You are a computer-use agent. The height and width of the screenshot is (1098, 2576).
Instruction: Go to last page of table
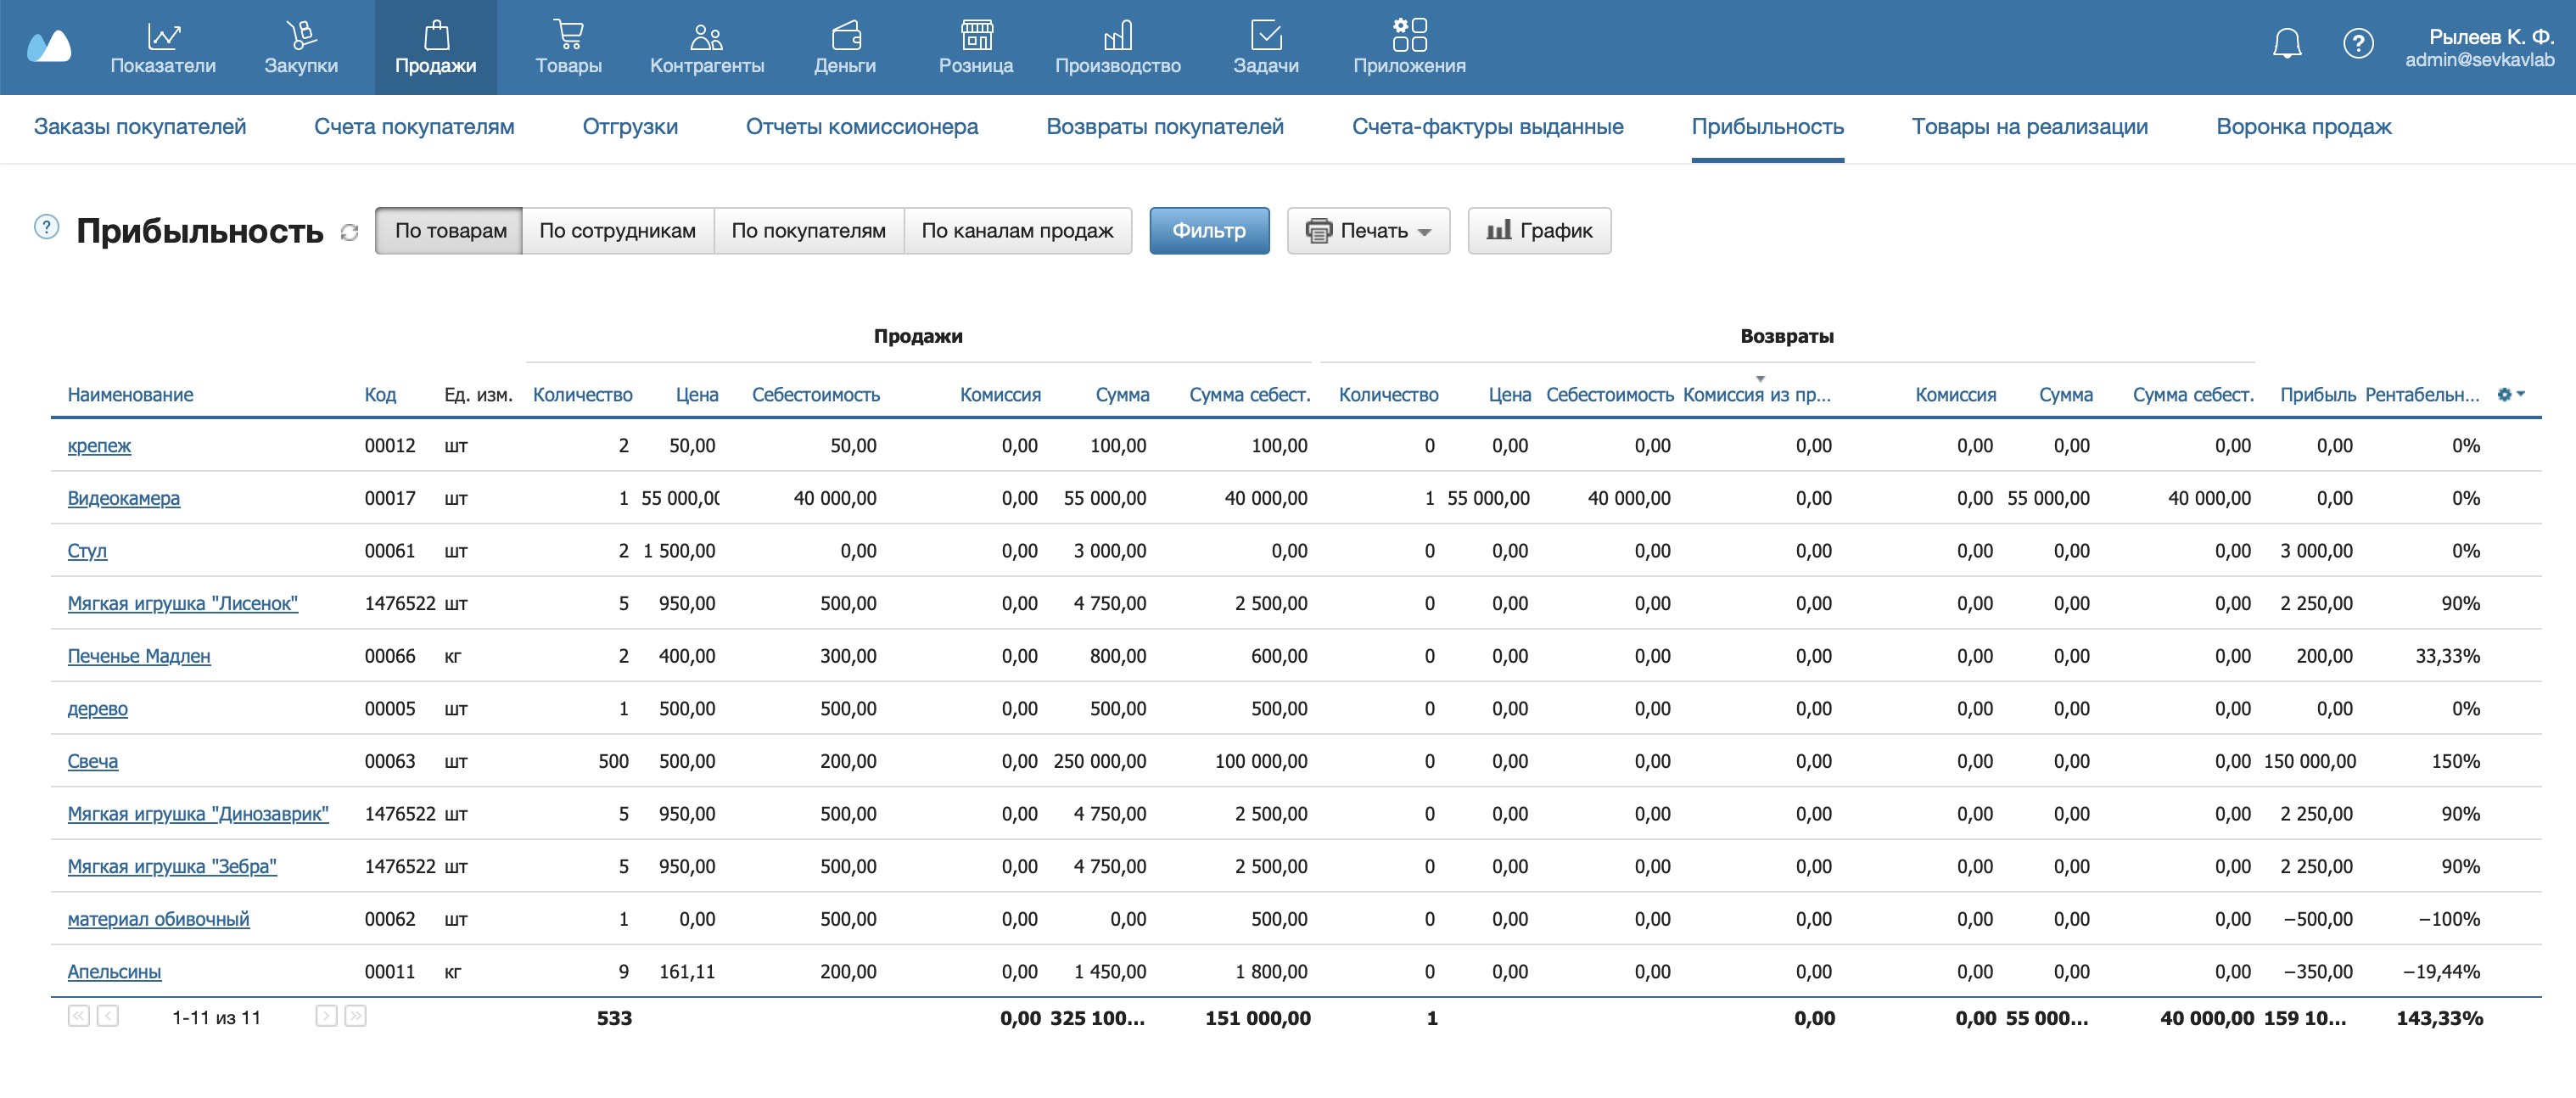point(355,1016)
